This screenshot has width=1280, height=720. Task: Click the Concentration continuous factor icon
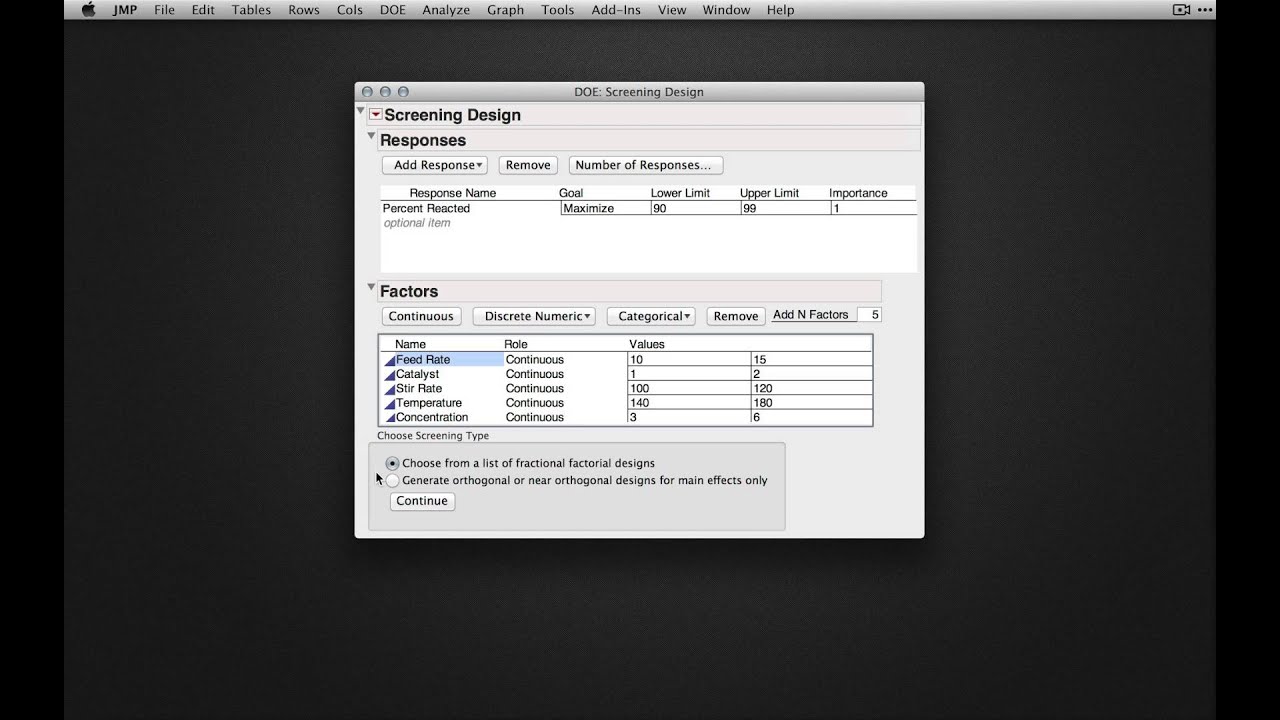tap(390, 418)
